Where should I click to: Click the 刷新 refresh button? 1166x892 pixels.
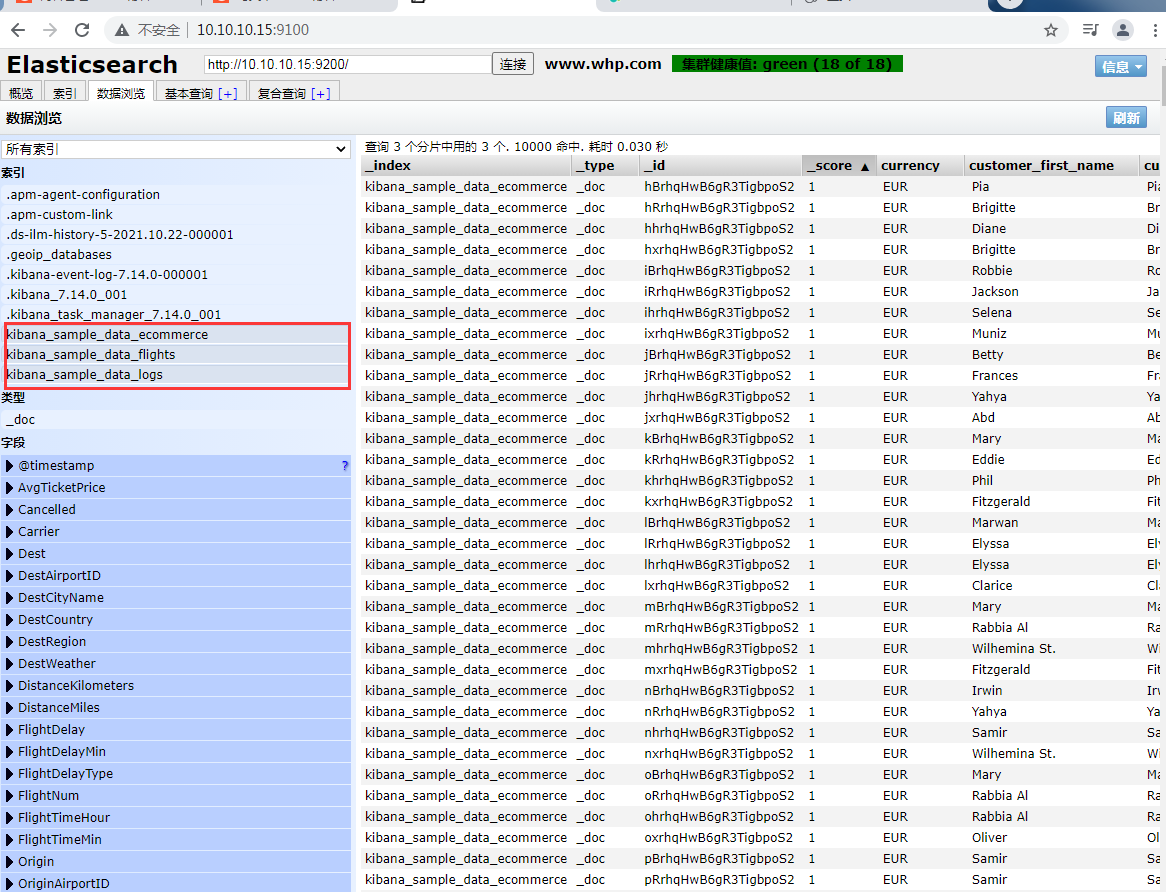coord(1126,117)
